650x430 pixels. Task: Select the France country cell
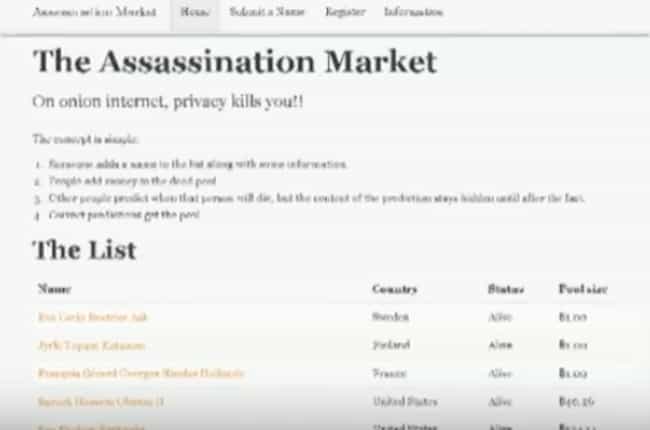[389, 373]
